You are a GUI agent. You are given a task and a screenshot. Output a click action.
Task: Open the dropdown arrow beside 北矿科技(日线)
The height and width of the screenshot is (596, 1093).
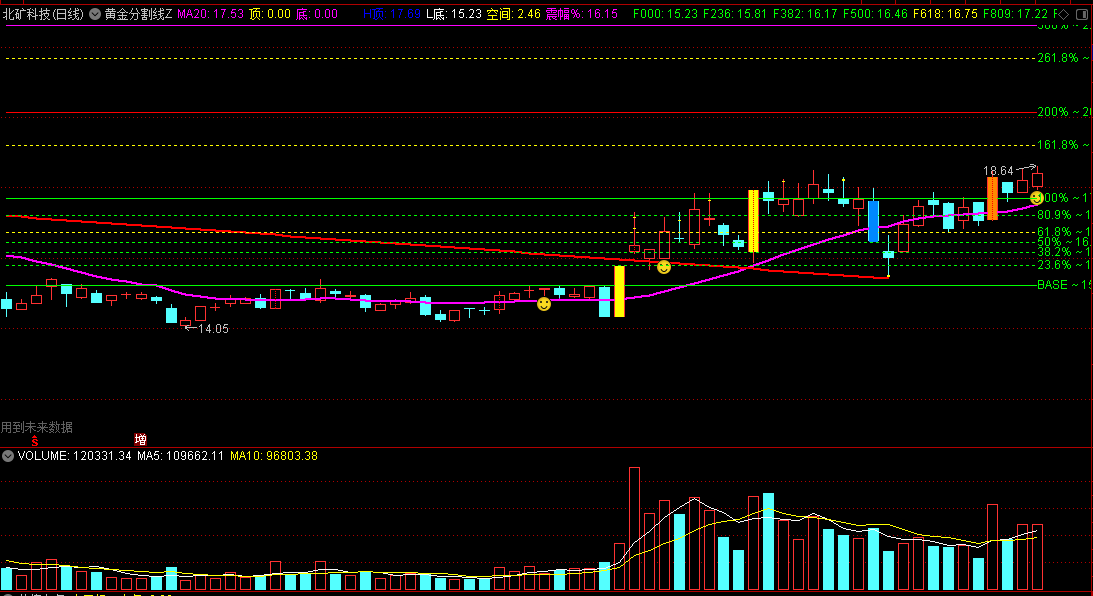click(x=95, y=14)
